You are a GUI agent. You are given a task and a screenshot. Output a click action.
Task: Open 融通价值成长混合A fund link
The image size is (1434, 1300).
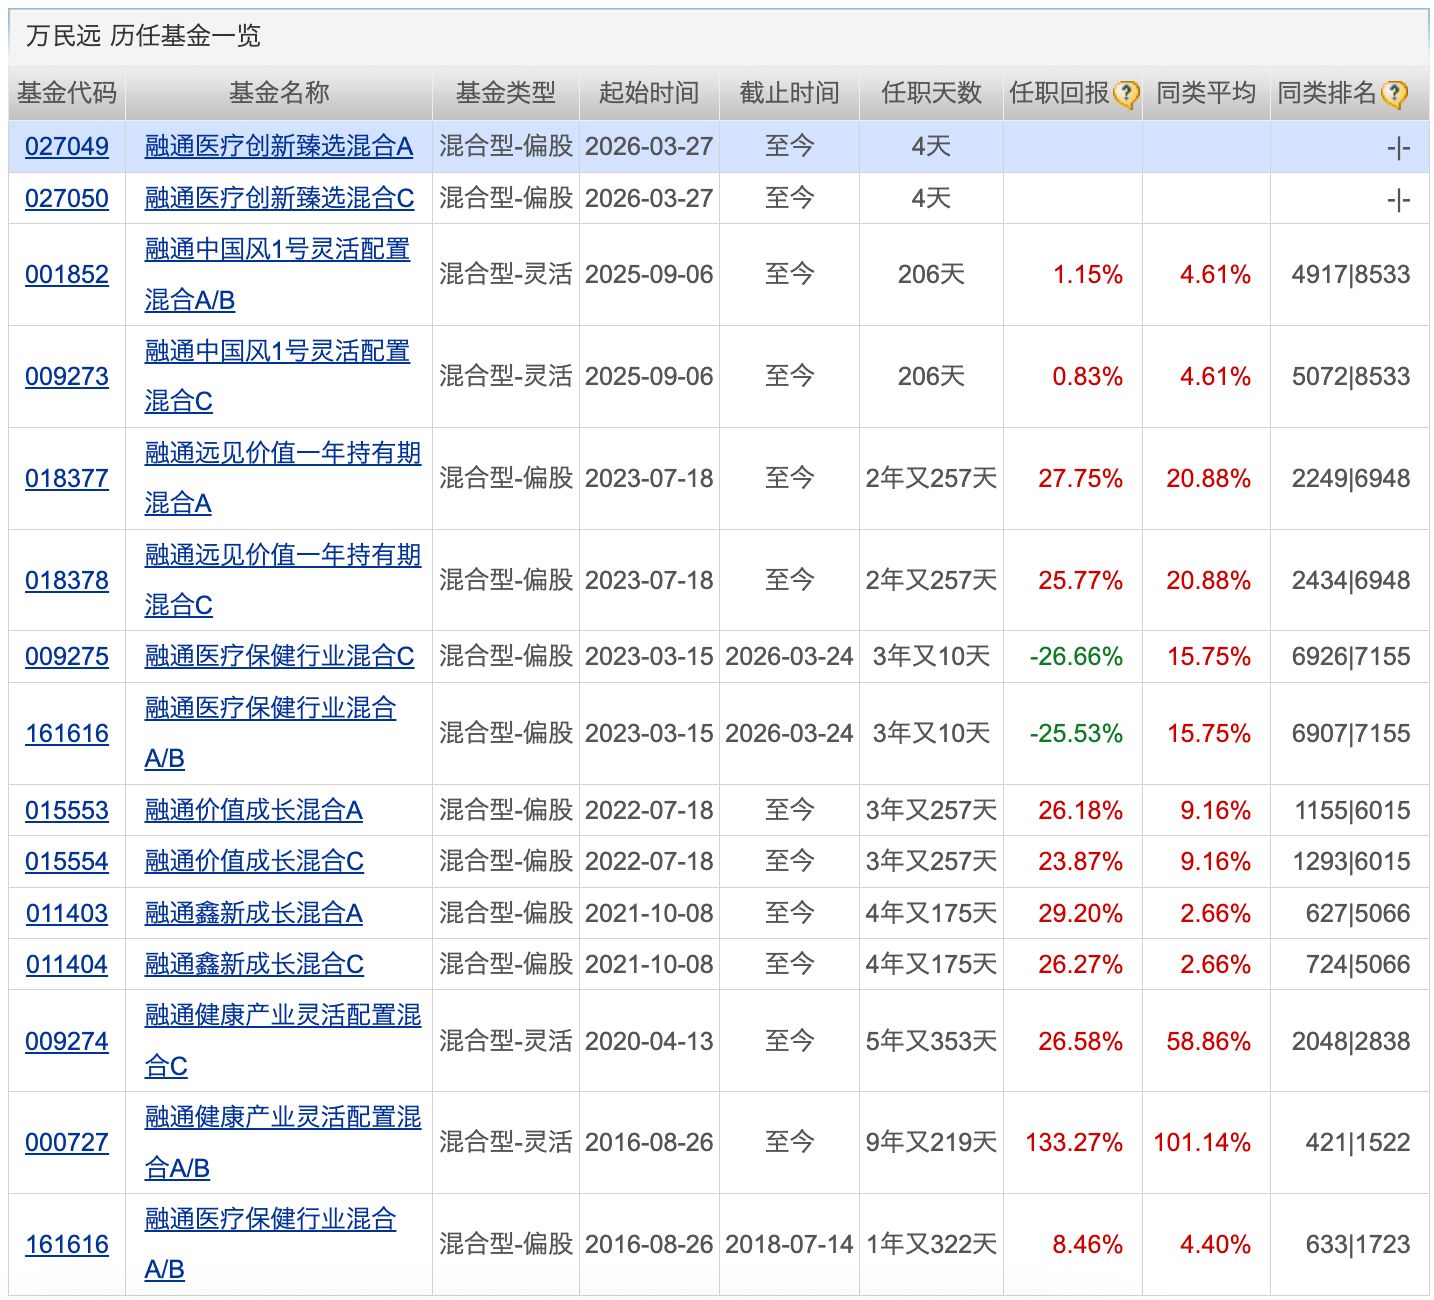pyautogui.click(x=253, y=810)
